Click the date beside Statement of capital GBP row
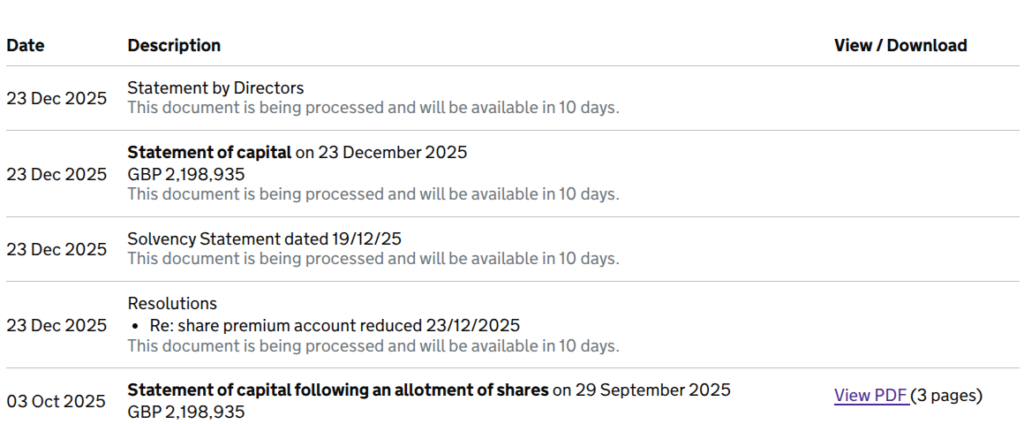The image size is (1024, 424). pyautogui.click(x=56, y=174)
